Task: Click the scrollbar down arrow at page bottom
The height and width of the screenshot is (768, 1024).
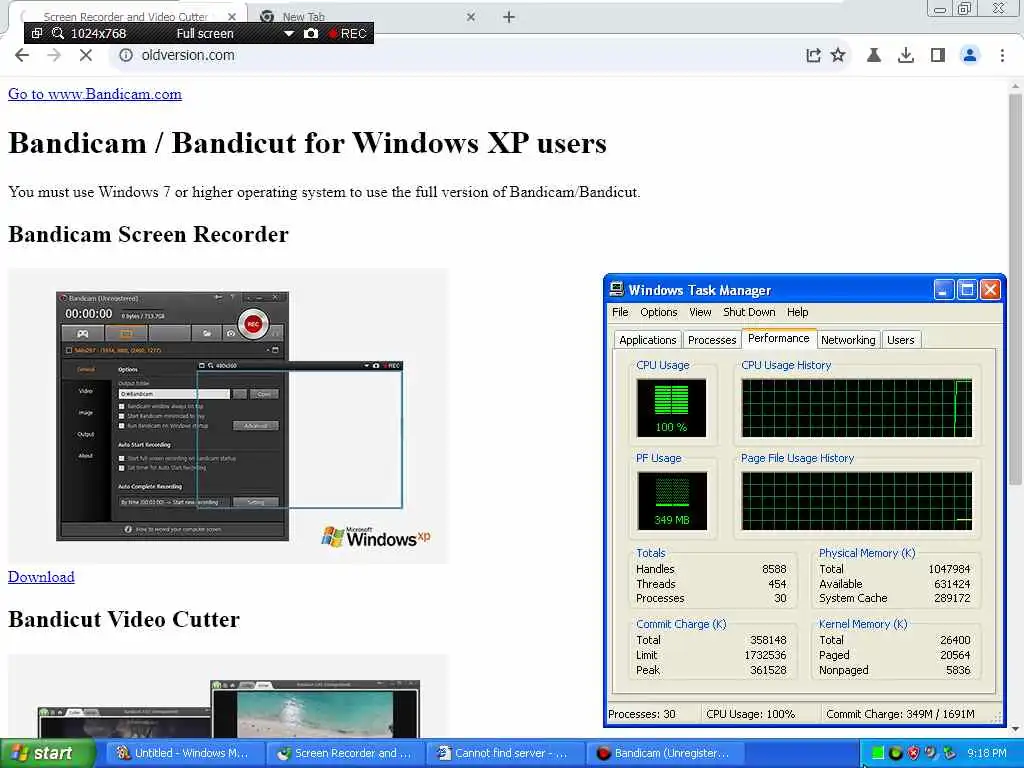Action: 1015,729
